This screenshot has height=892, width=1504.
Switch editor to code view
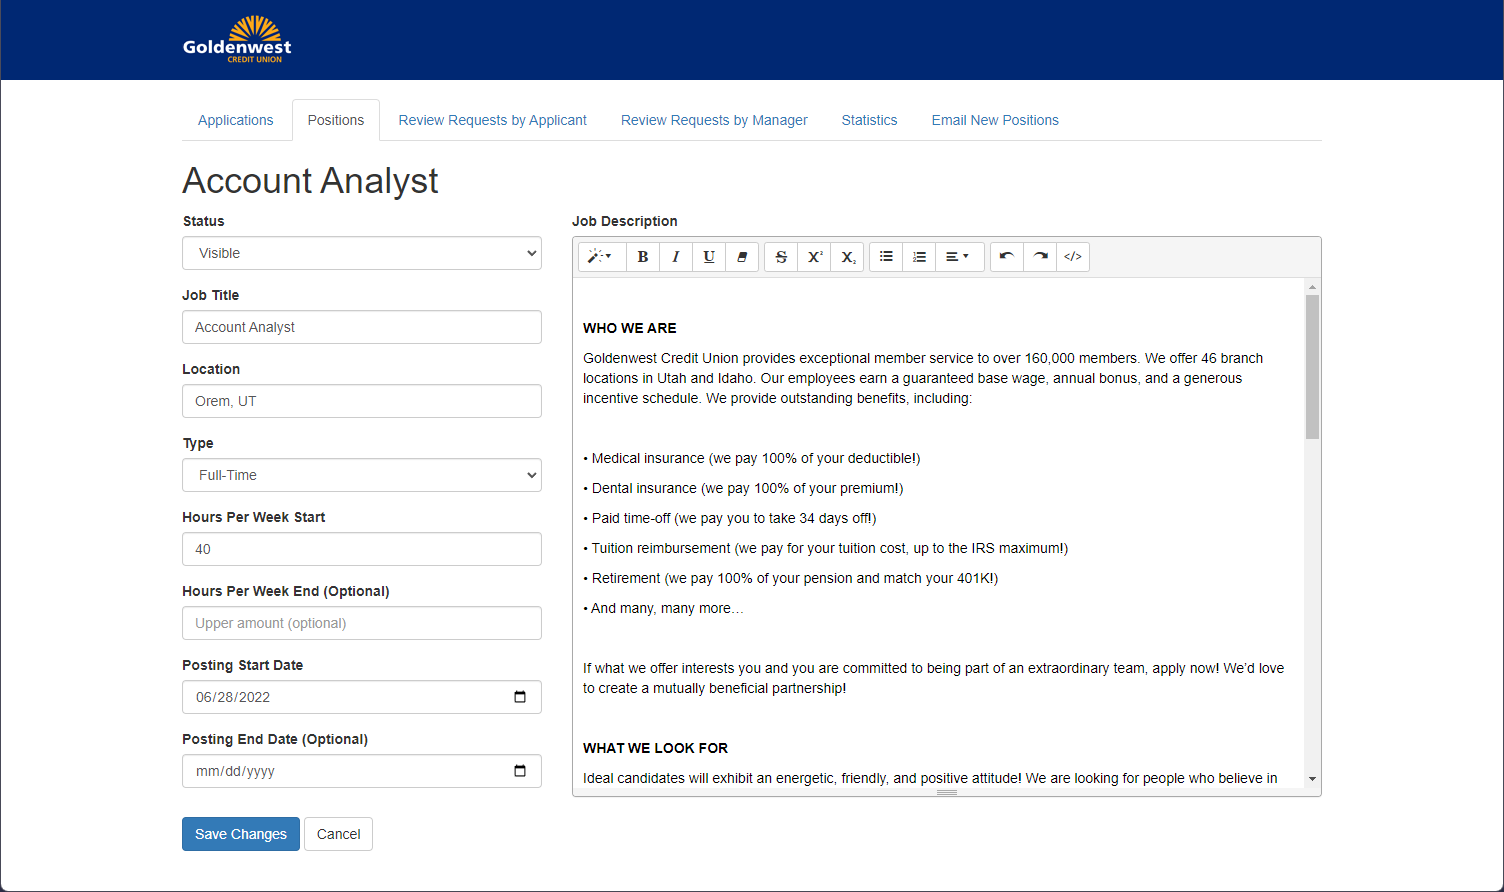point(1073,257)
